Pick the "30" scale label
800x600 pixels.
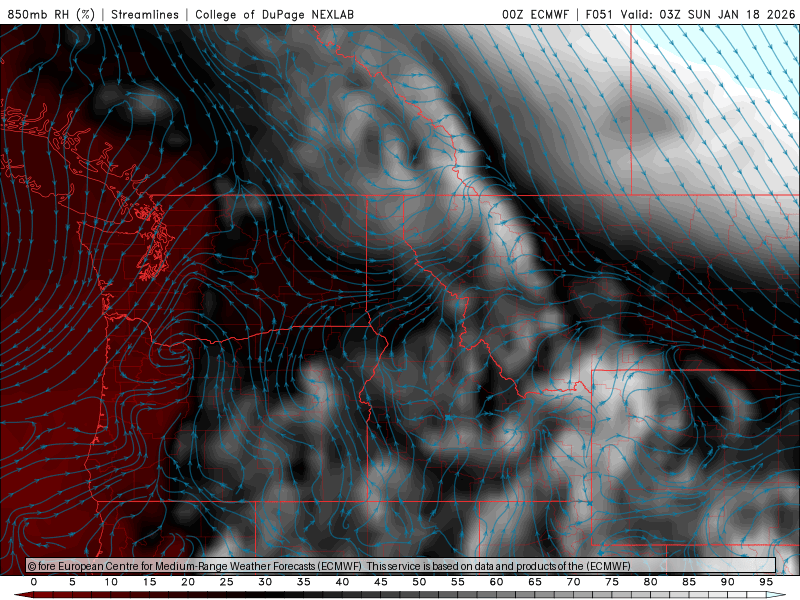tap(265, 582)
